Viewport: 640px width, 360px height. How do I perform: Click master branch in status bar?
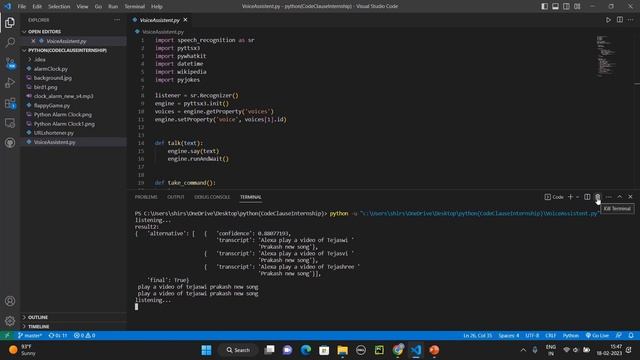[x=30, y=335]
